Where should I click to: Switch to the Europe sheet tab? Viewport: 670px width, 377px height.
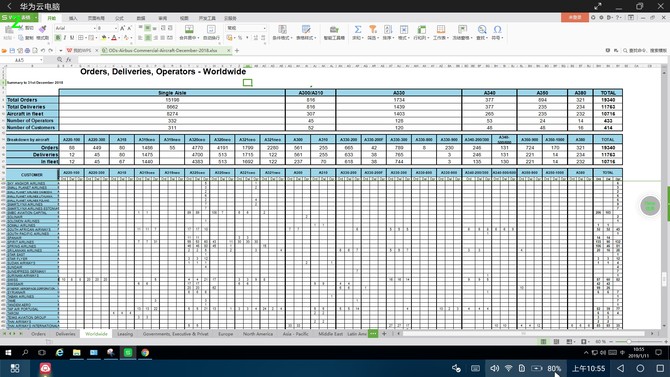(x=226, y=334)
